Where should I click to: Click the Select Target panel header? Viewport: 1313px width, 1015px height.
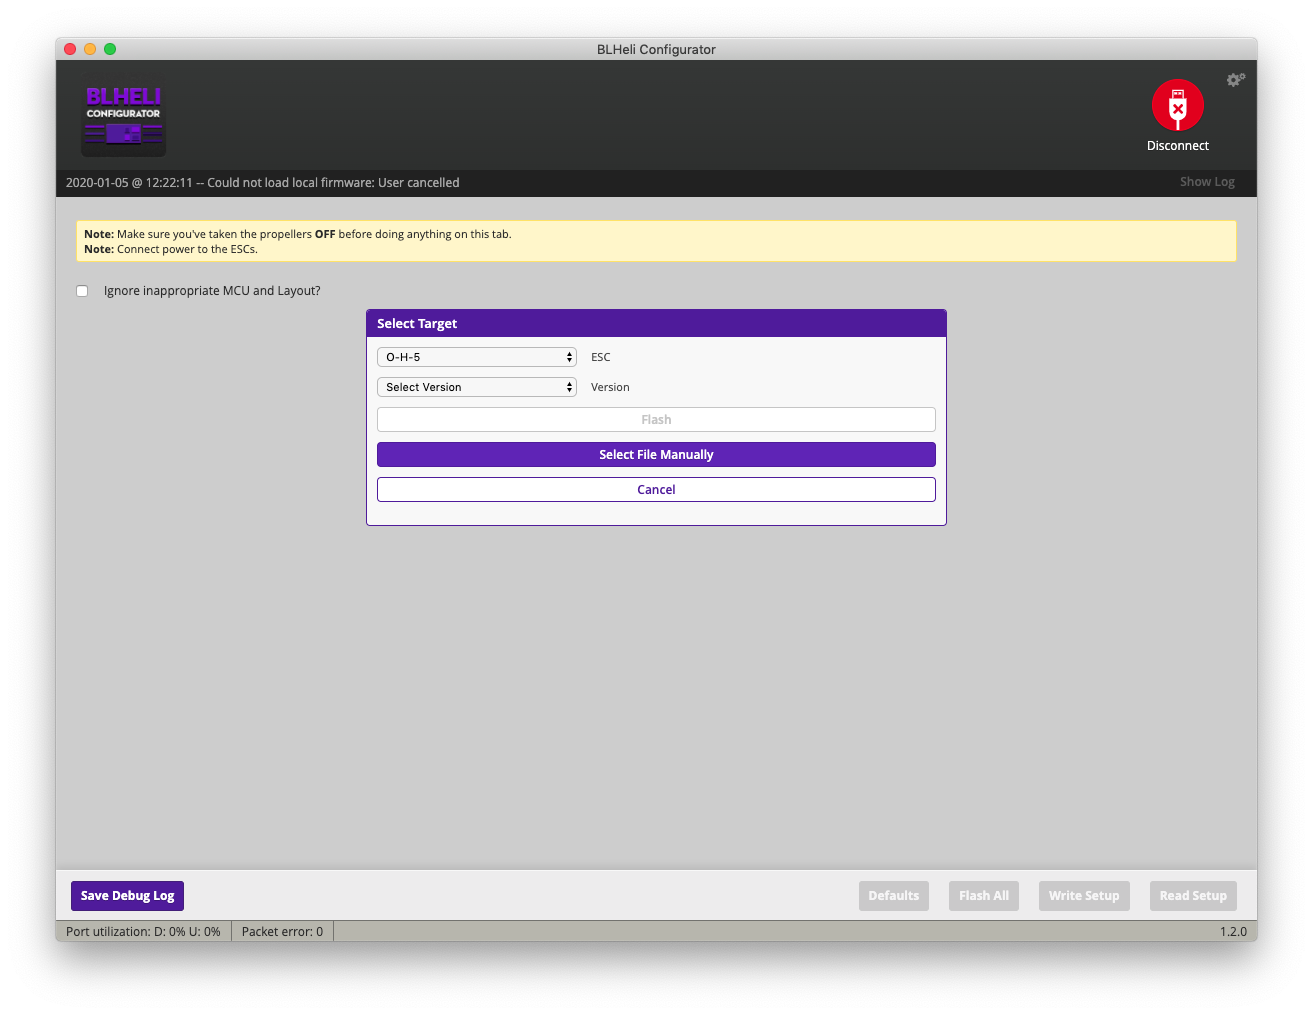click(x=656, y=324)
